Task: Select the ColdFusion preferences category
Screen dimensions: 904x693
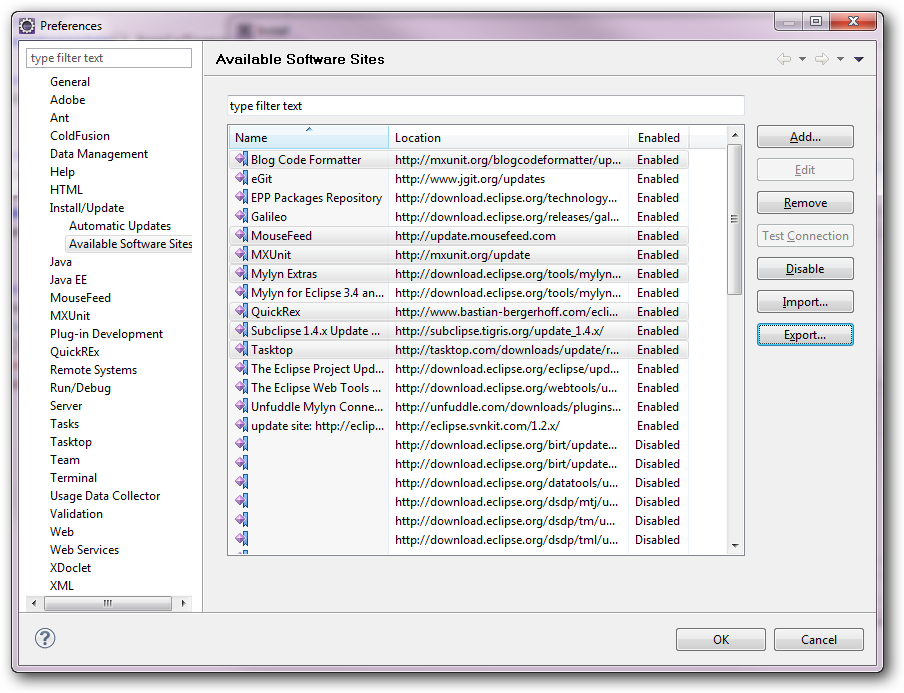Action: 80,136
